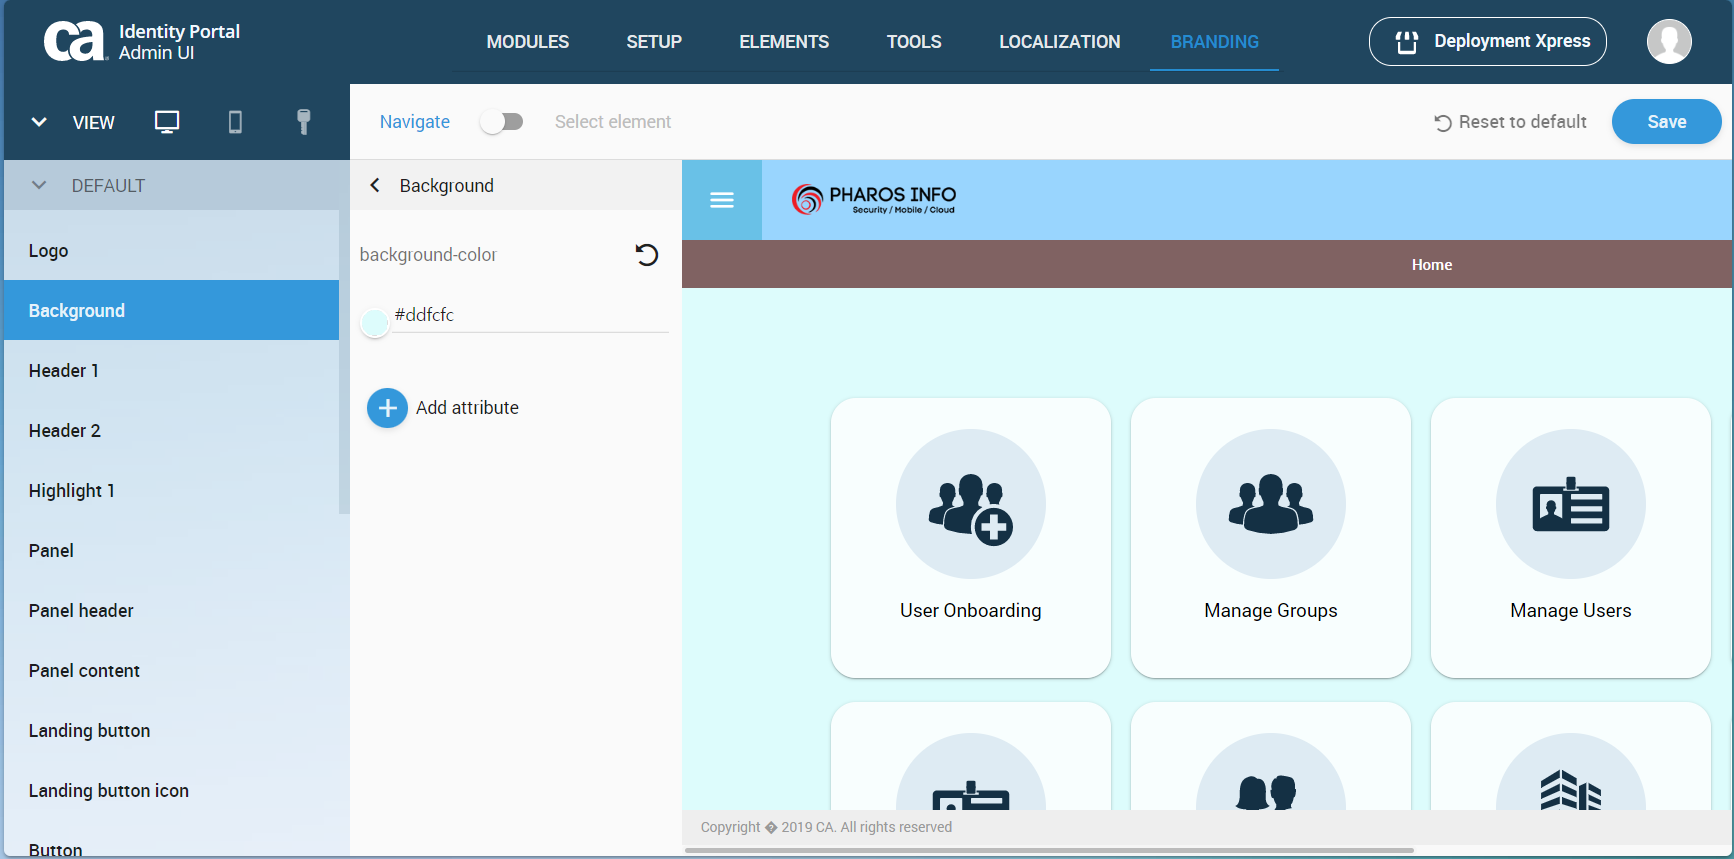This screenshot has width=1734, height=859.
Task: Collapse the DEFAULT section chevron
Action: pos(39,185)
